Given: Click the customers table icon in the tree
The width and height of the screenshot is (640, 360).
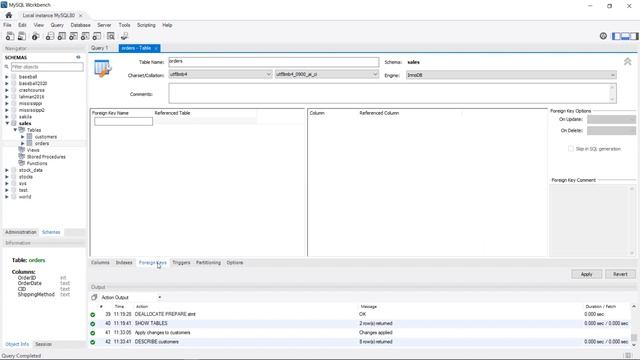Looking at the screenshot, I should tap(29, 137).
